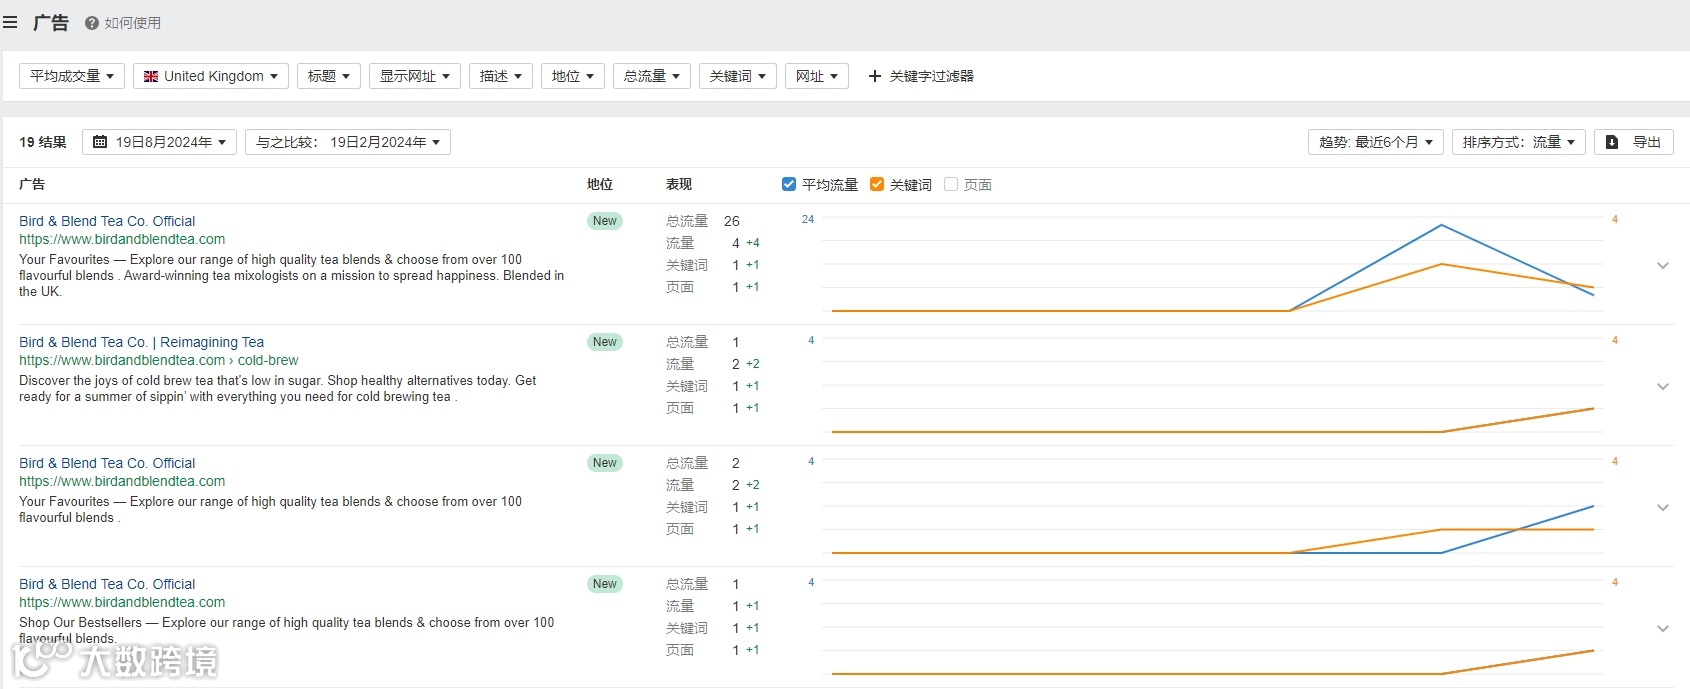Click the first row's trend chart

(x=1212, y=265)
